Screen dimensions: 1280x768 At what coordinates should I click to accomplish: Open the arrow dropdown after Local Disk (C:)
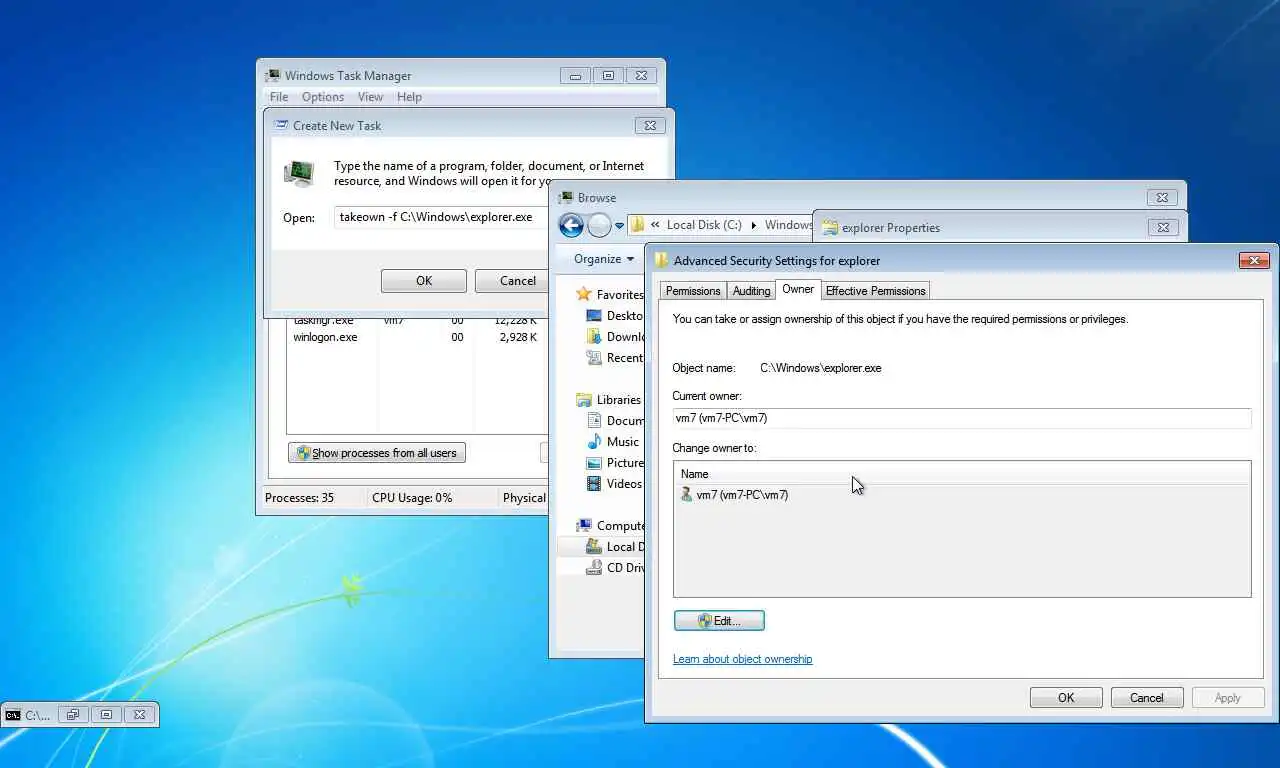point(754,225)
